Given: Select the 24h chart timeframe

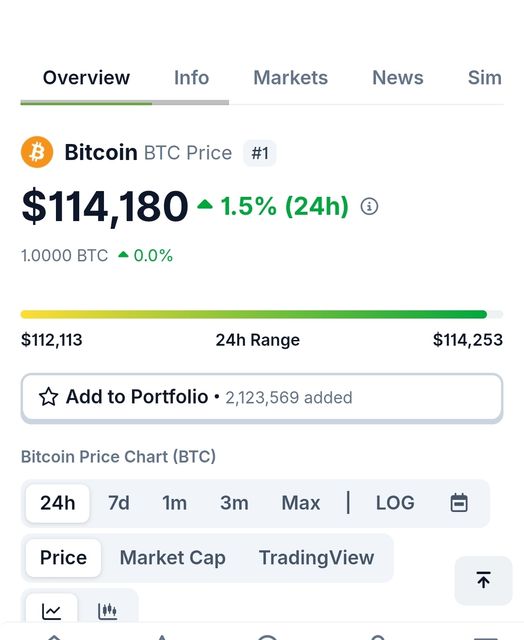Looking at the screenshot, I should tap(58, 503).
